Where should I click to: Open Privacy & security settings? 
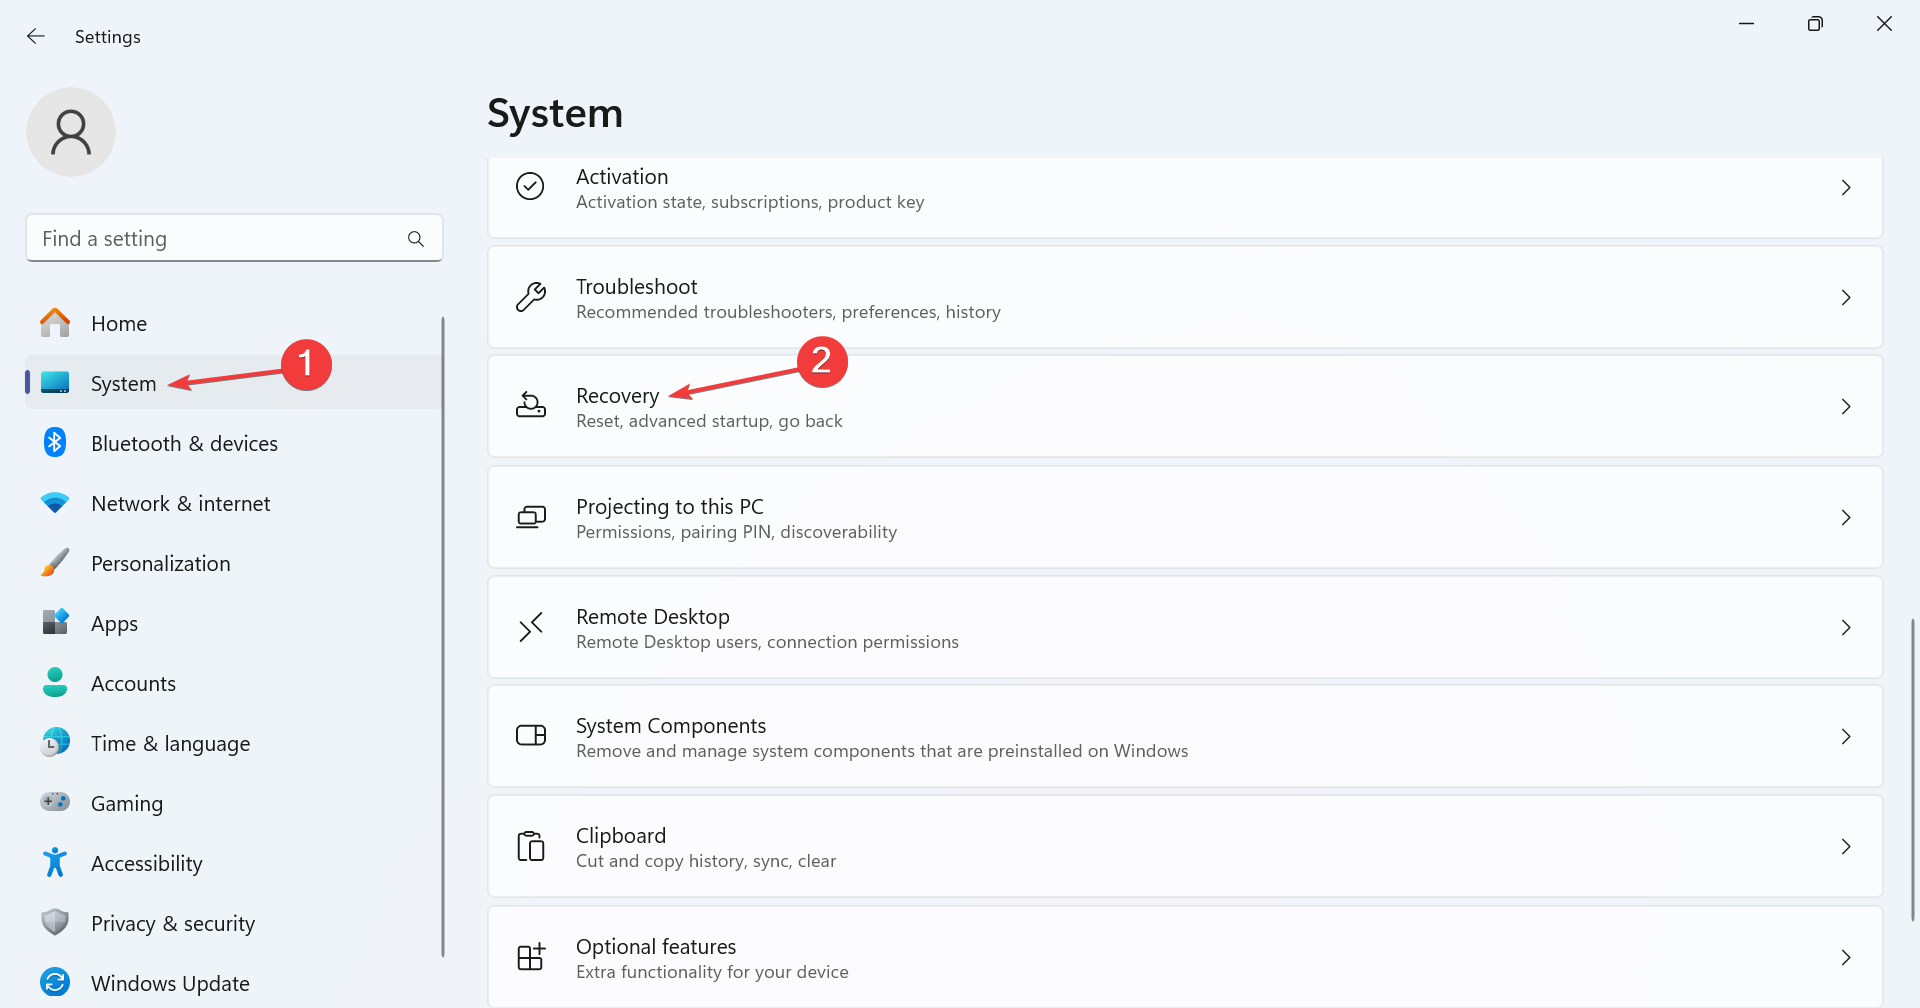pyautogui.click(x=172, y=924)
